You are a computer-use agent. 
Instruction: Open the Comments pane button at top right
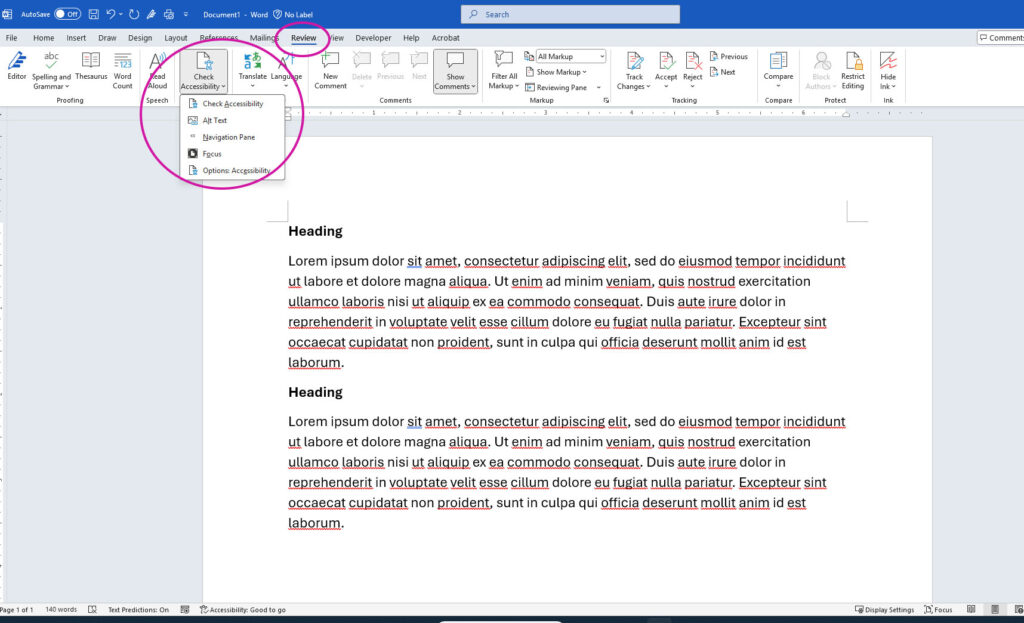1001,38
